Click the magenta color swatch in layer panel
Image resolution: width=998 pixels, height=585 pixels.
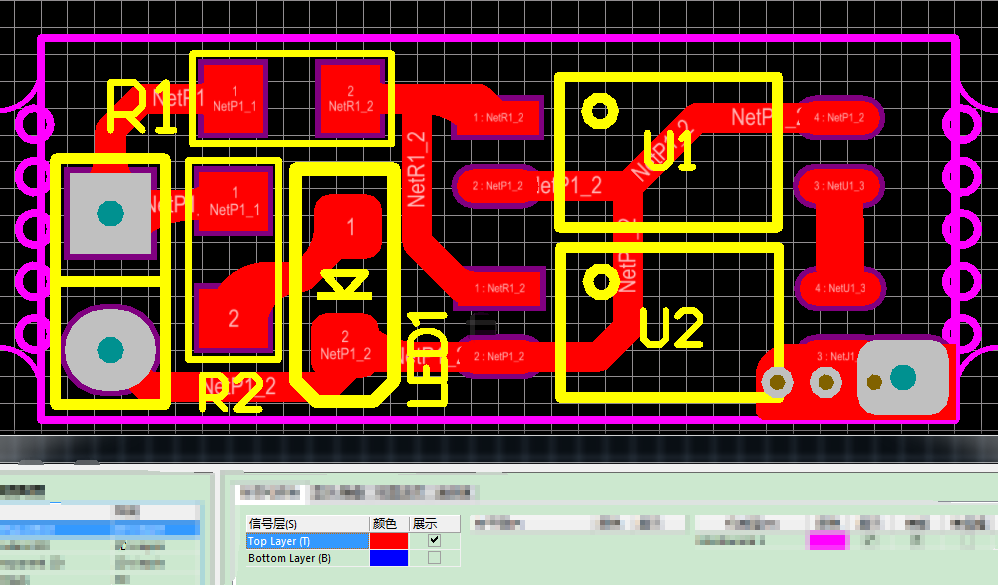point(827,541)
